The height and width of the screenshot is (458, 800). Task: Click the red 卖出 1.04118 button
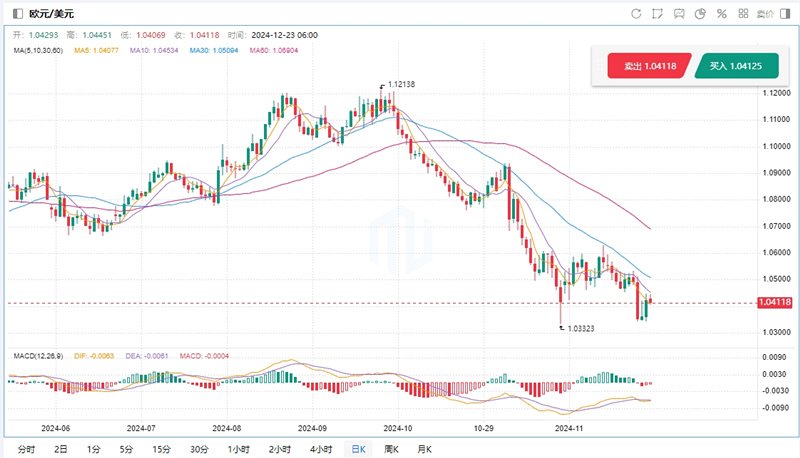coord(647,66)
